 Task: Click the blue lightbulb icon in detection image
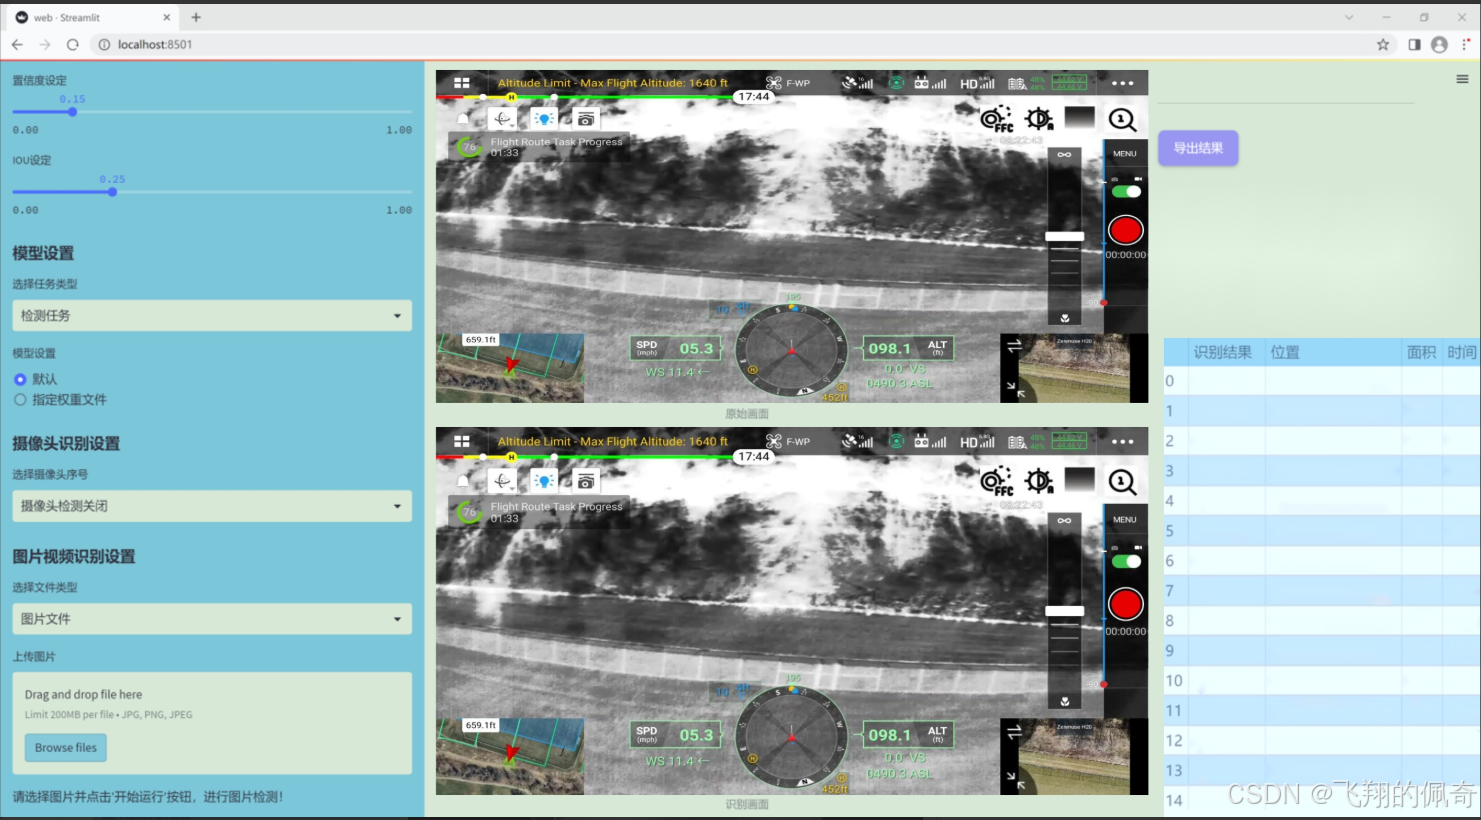[543, 481]
